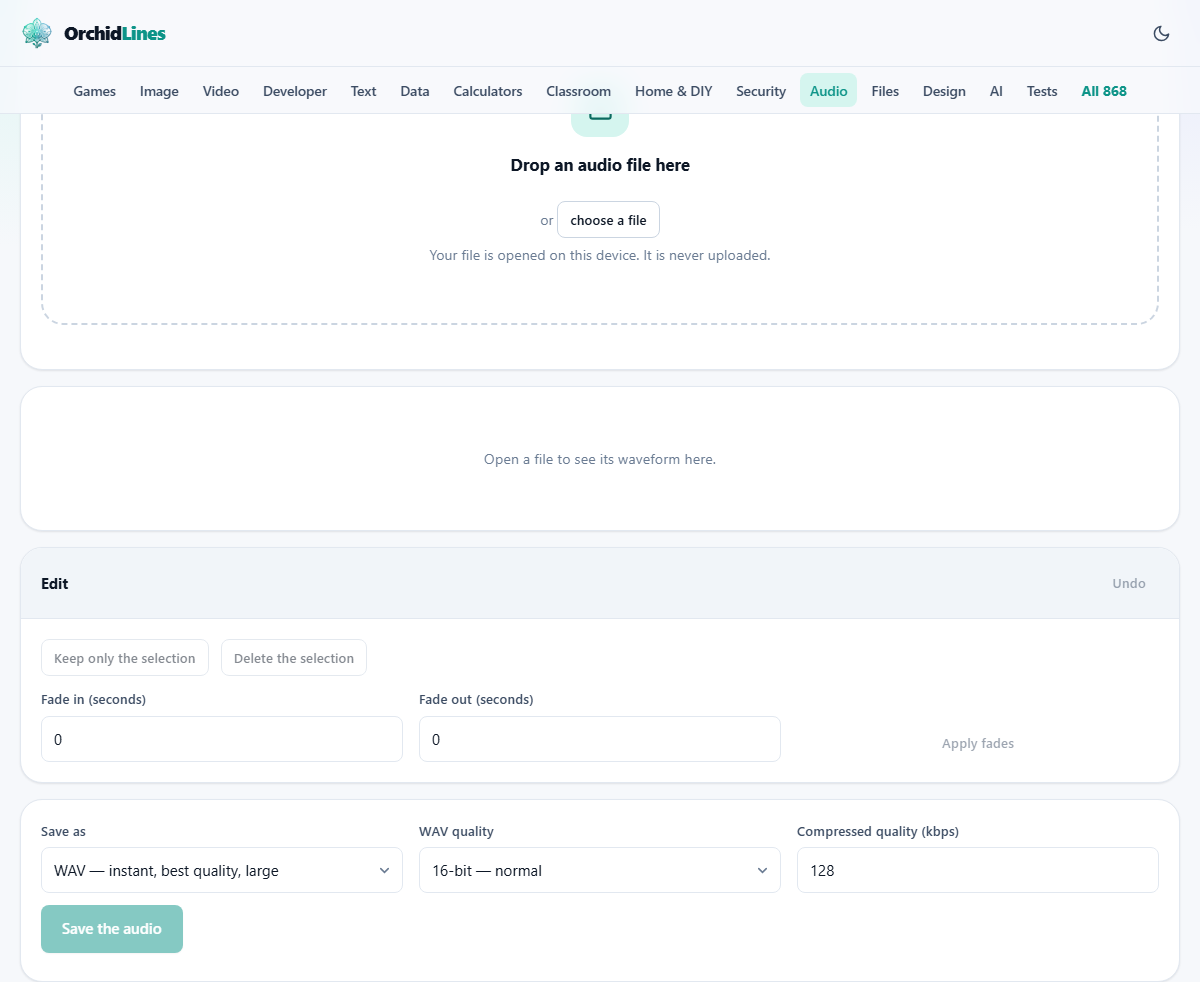Open the Tests category tab
Image resolution: width=1200 pixels, height=982 pixels.
(1042, 91)
